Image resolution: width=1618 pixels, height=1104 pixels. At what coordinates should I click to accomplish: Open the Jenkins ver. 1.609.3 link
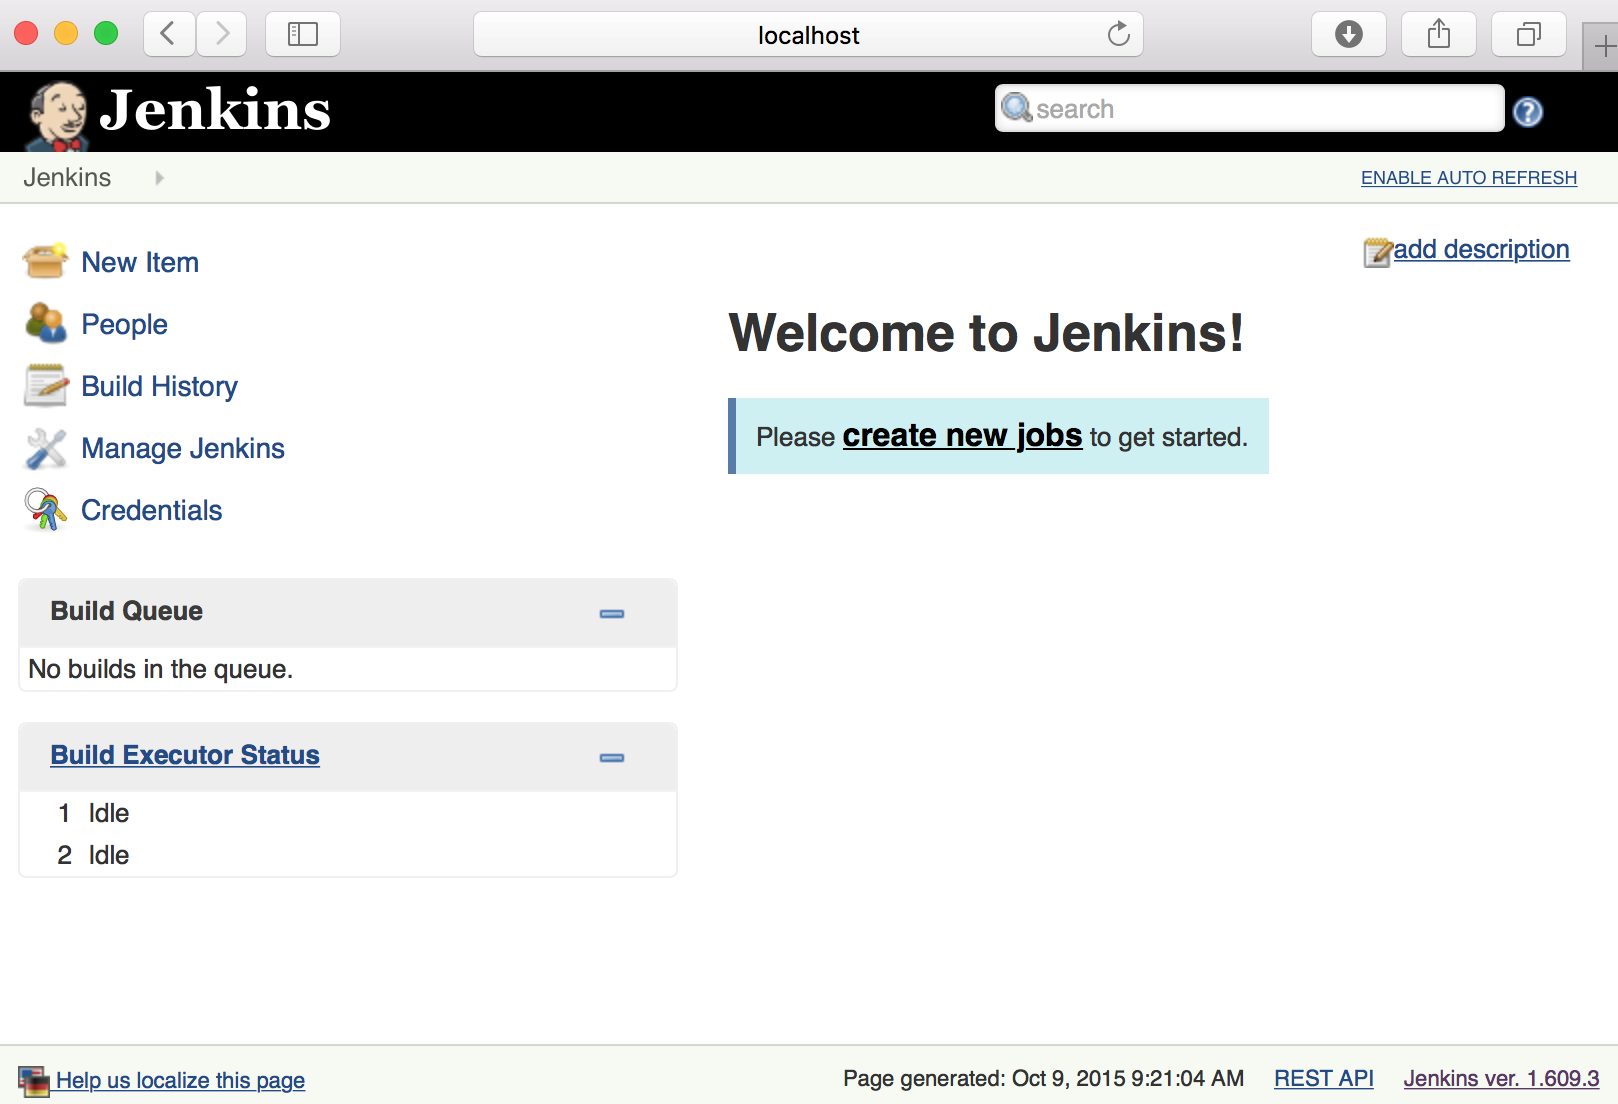click(x=1501, y=1078)
